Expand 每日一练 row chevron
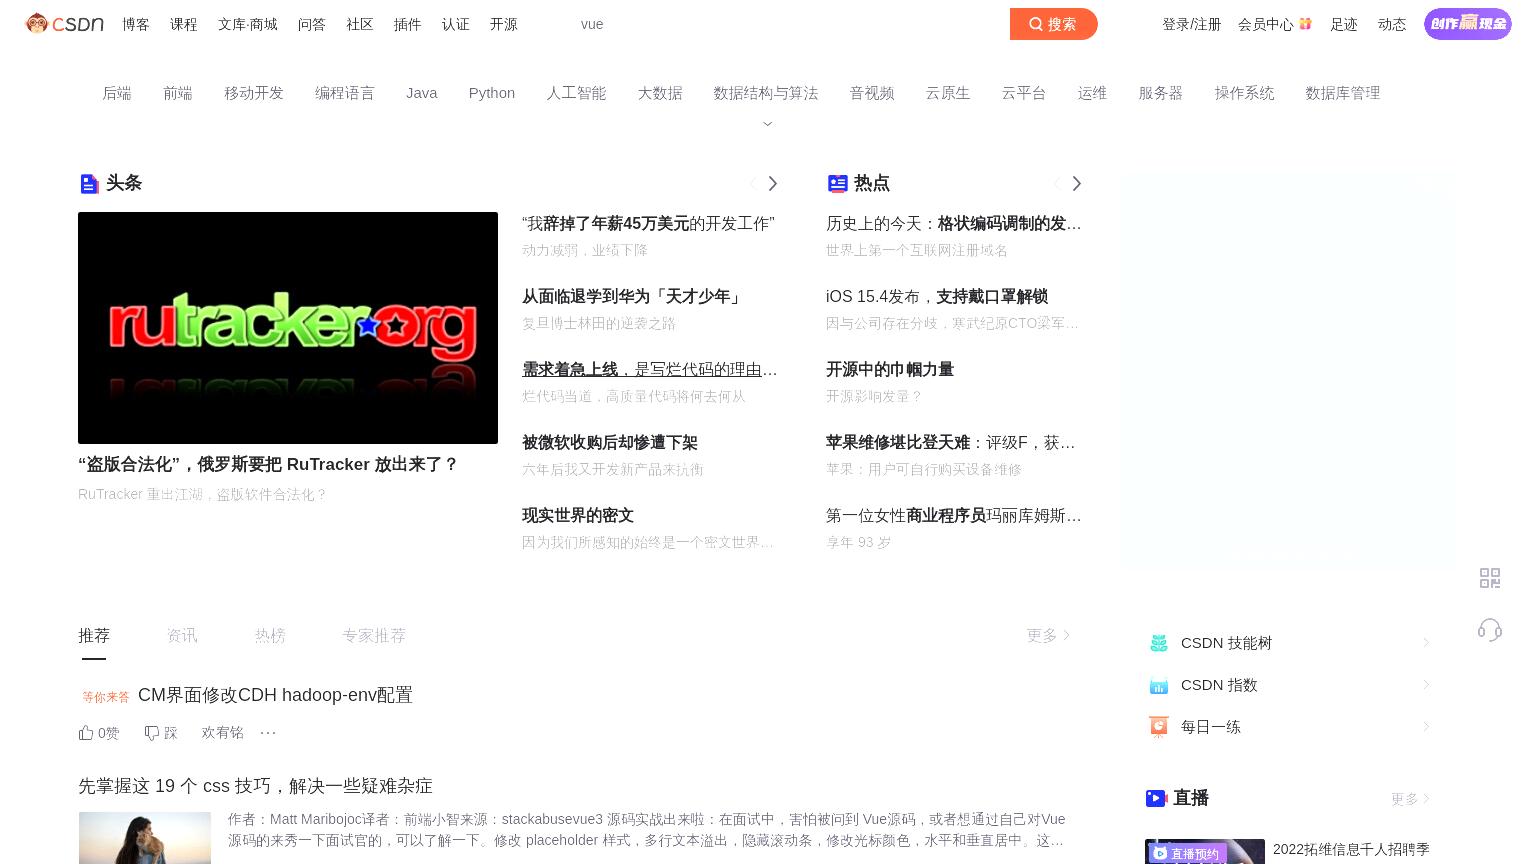 (x=1426, y=727)
